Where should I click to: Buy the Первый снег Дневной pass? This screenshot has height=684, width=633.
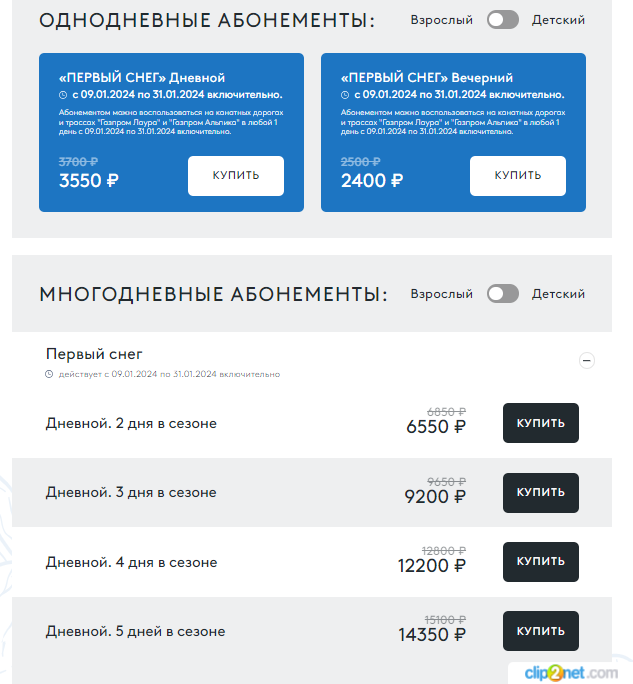pos(236,175)
